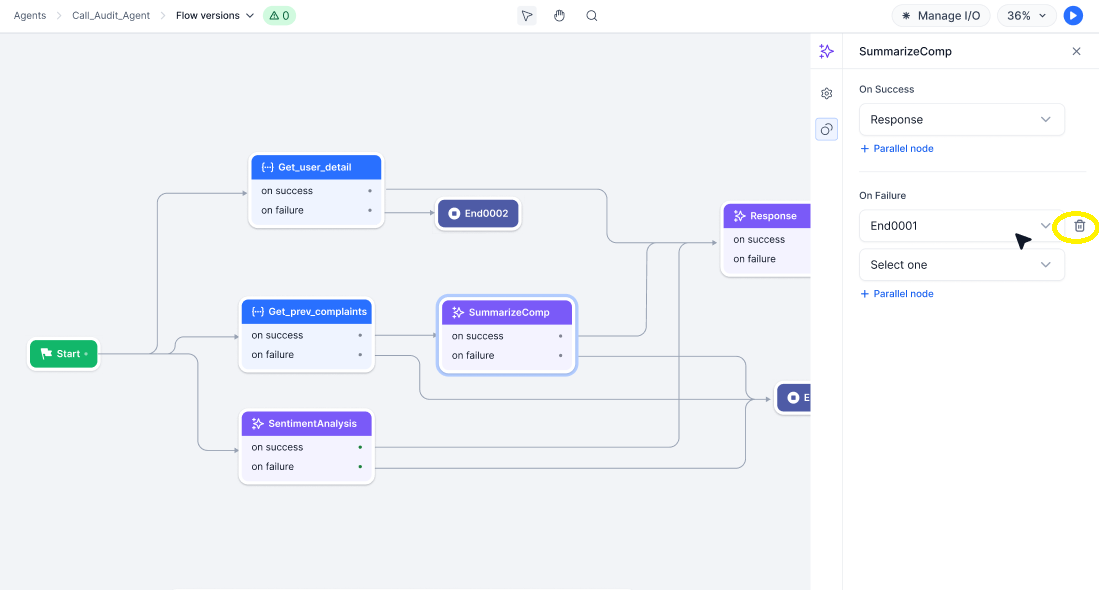Navigate to Call_Audit_Agent breadcrumb
1099x590 pixels.
[x=110, y=16]
